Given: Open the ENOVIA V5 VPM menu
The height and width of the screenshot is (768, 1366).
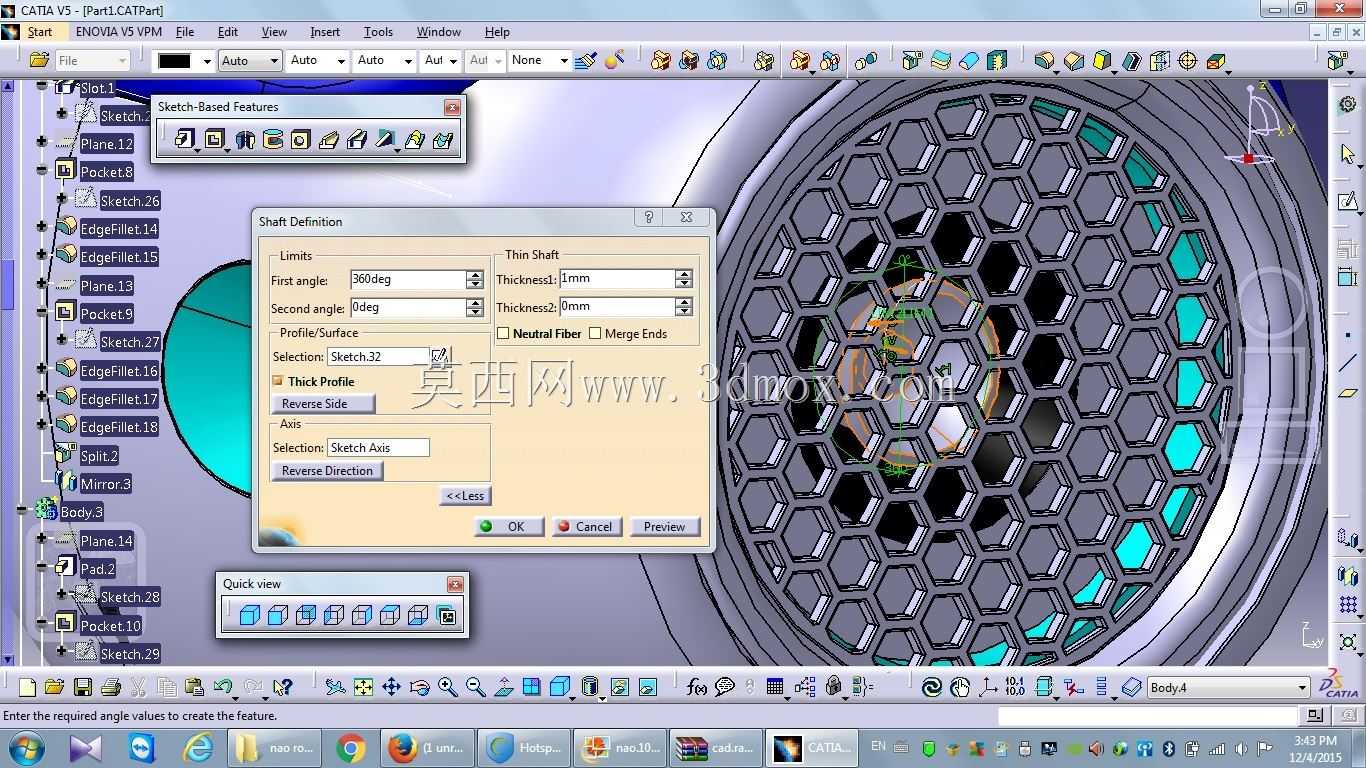Looking at the screenshot, I should point(119,32).
